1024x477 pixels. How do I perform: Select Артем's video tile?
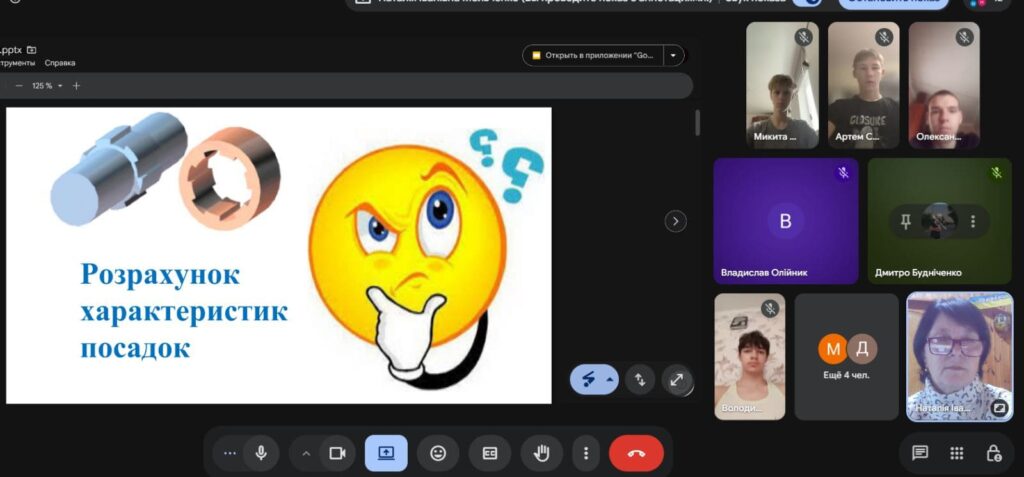863,85
